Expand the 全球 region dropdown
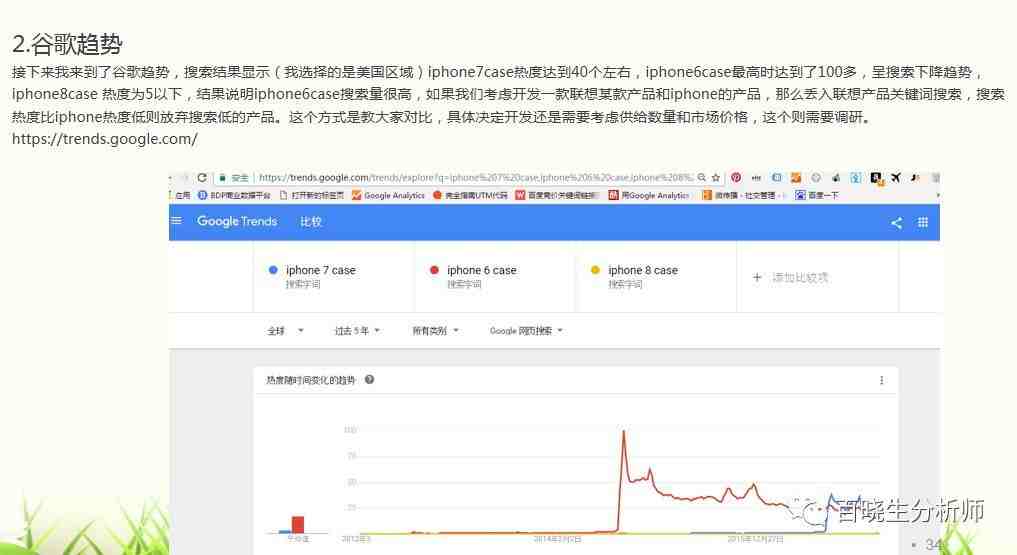 (285, 331)
